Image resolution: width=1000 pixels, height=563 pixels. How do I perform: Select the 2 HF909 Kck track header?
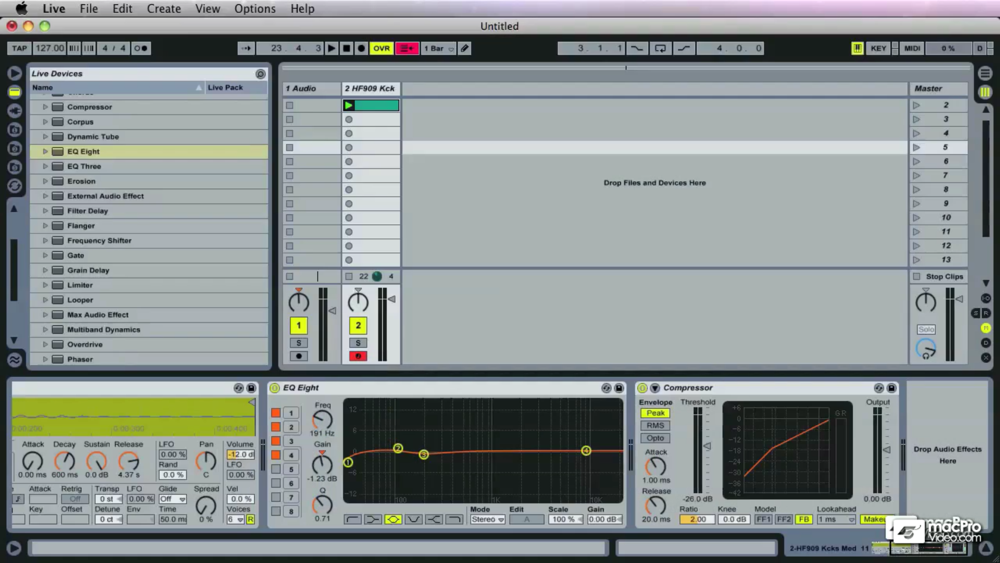(x=371, y=89)
